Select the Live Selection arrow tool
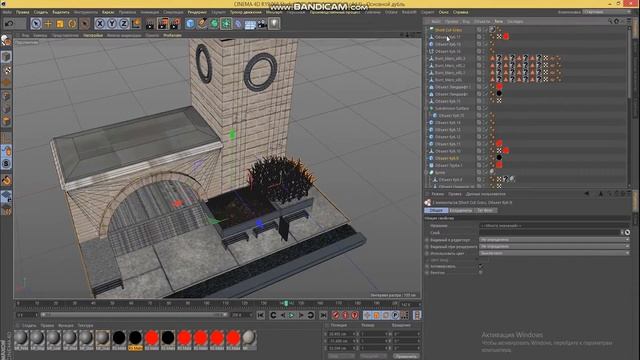The image size is (640, 360). (x=36, y=24)
